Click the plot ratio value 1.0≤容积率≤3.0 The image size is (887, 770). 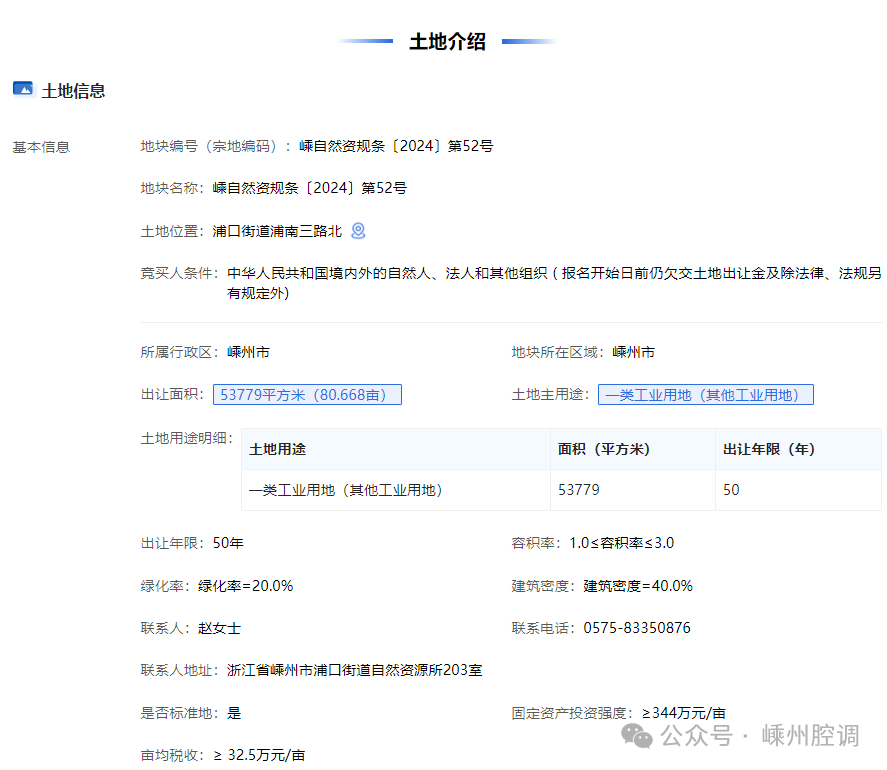click(x=621, y=543)
